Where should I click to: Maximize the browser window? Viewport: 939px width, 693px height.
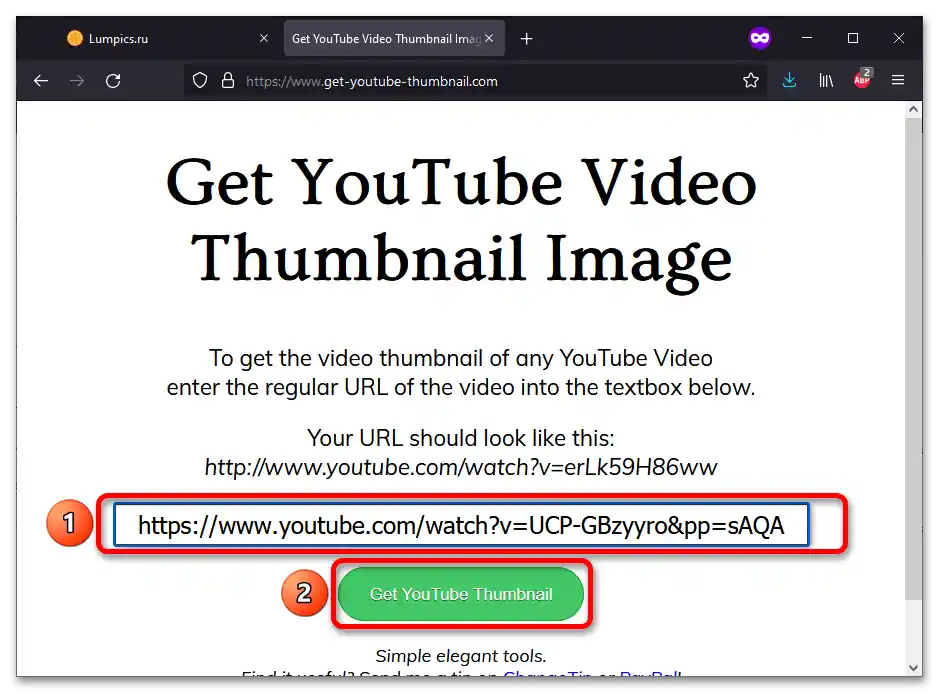(x=853, y=38)
